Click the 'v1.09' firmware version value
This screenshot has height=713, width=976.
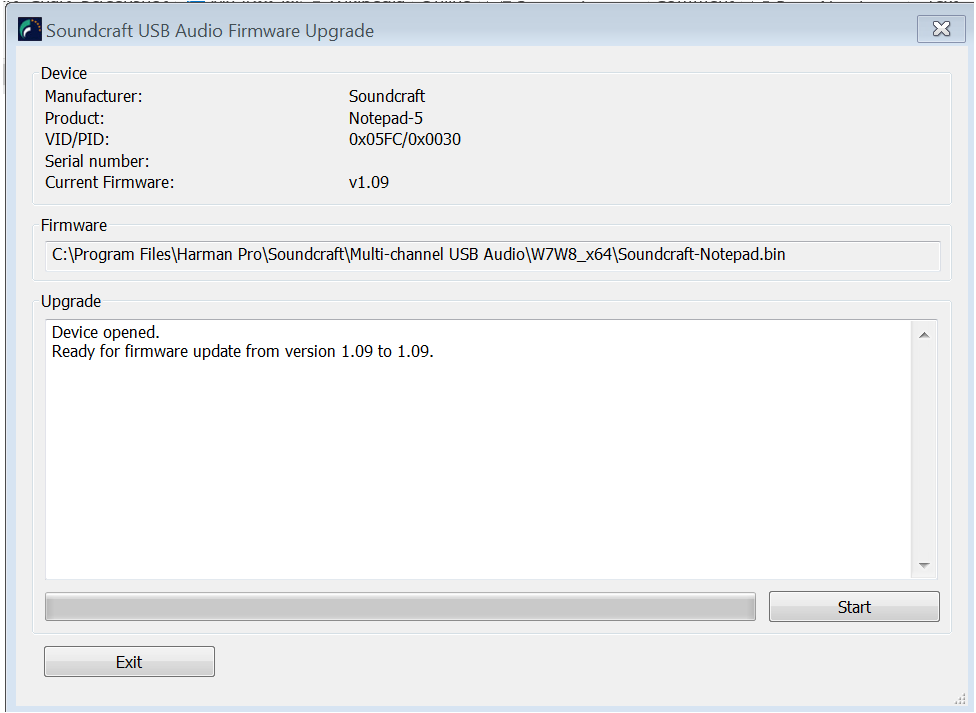[369, 182]
